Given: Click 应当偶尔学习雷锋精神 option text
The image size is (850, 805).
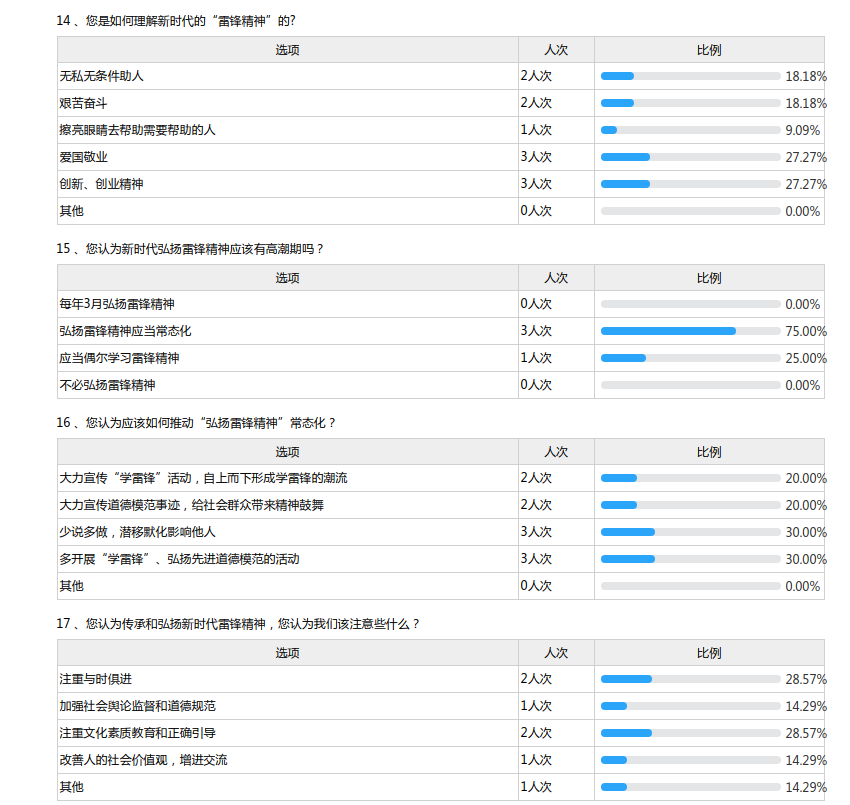Looking at the screenshot, I should 119,358.
